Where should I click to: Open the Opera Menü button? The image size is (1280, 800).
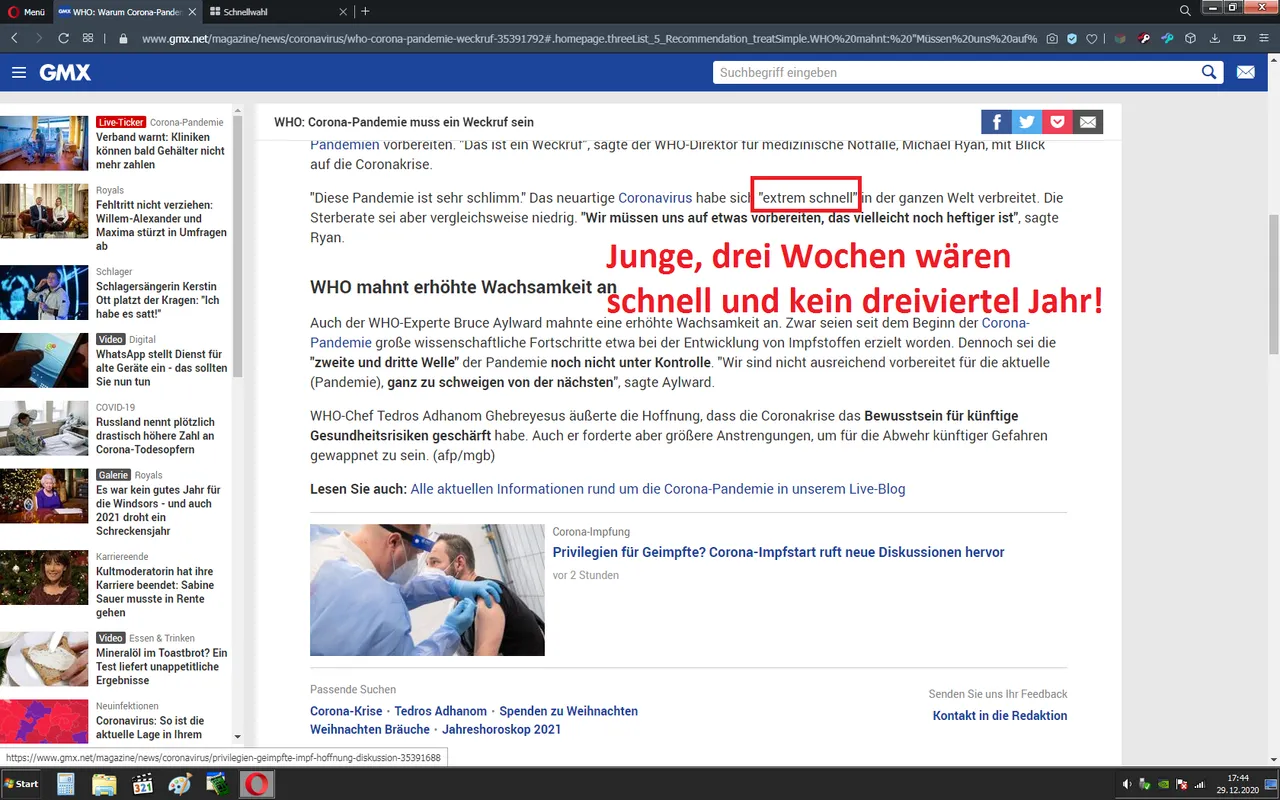(x=26, y=11)
